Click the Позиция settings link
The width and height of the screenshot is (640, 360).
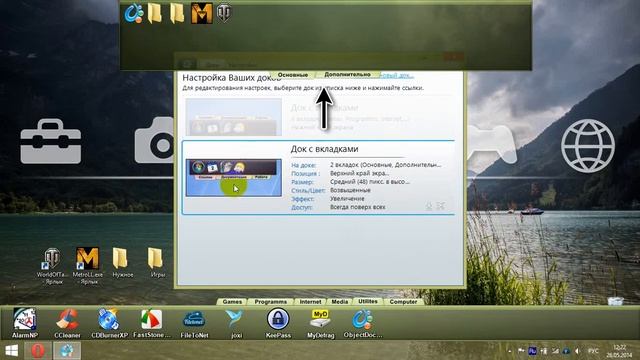pos(305,173)
